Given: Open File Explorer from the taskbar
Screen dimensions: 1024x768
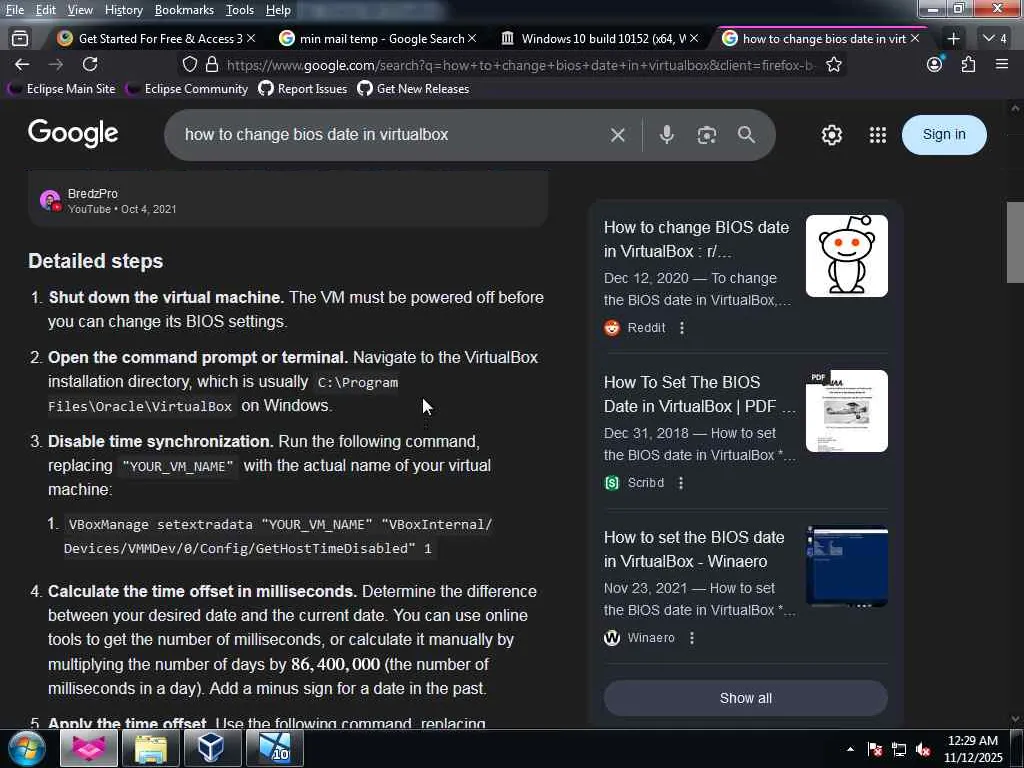Looking at the screenshot, I should (151, 748).
